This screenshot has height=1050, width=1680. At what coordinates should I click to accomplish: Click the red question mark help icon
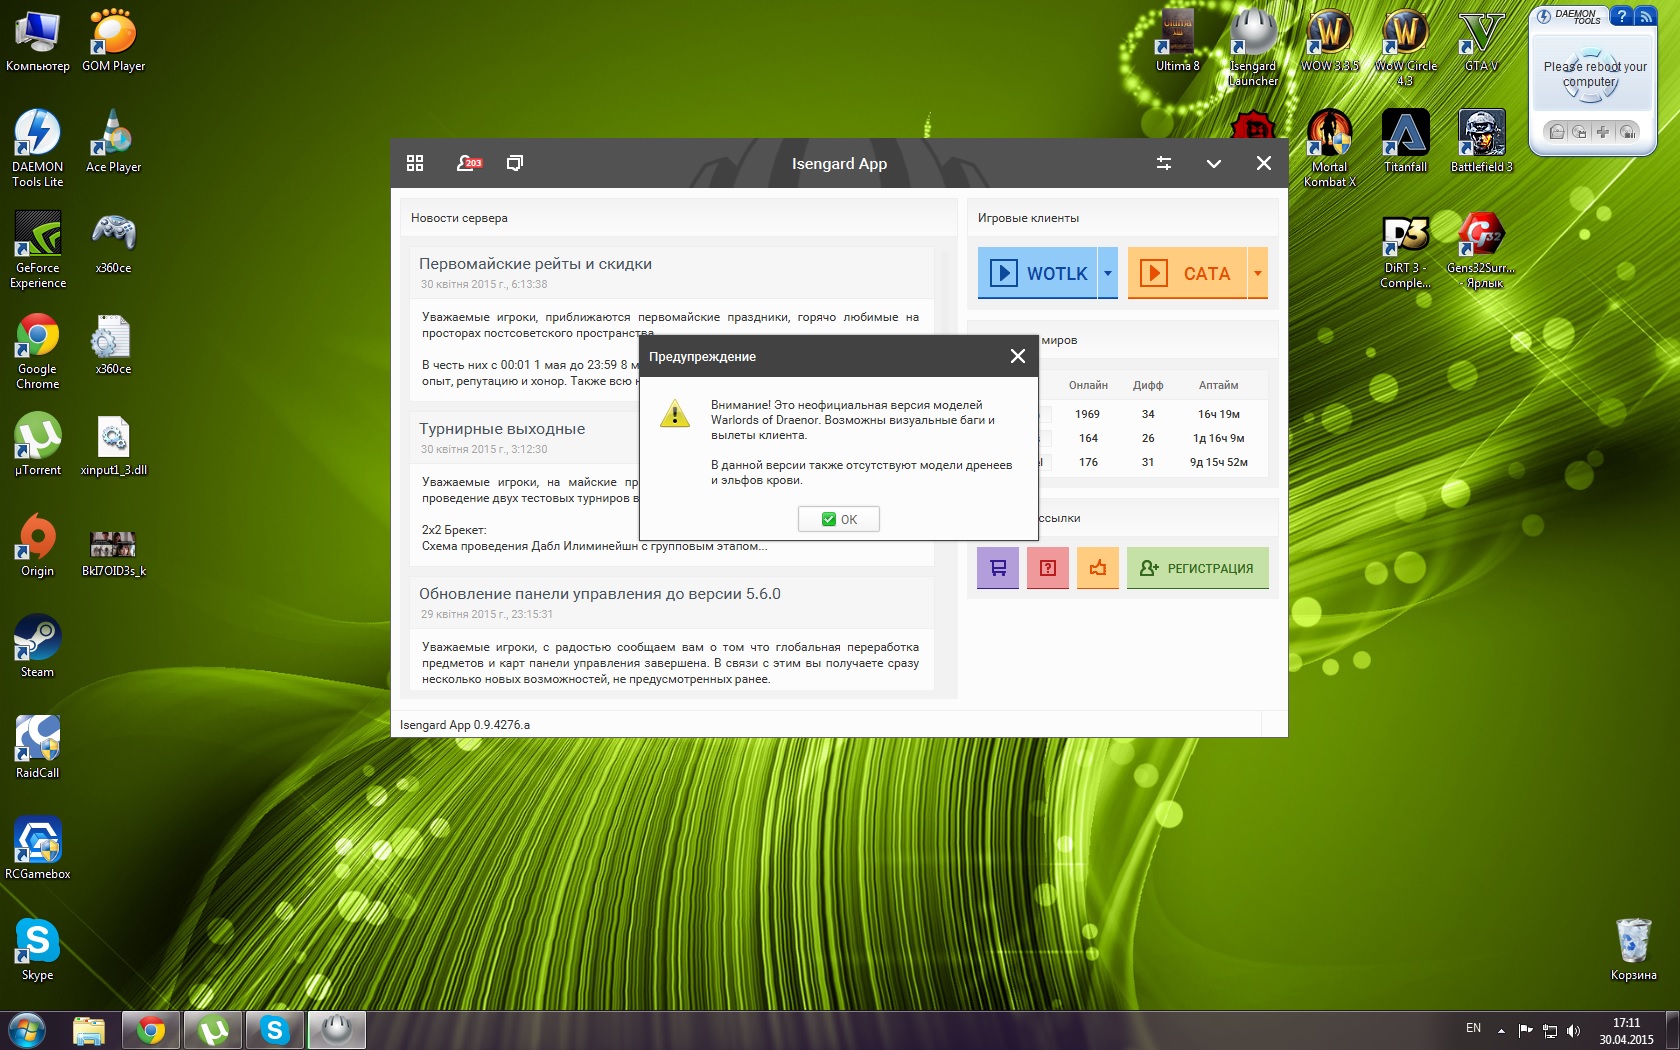pyautogui.click(x=1047, y=568)
